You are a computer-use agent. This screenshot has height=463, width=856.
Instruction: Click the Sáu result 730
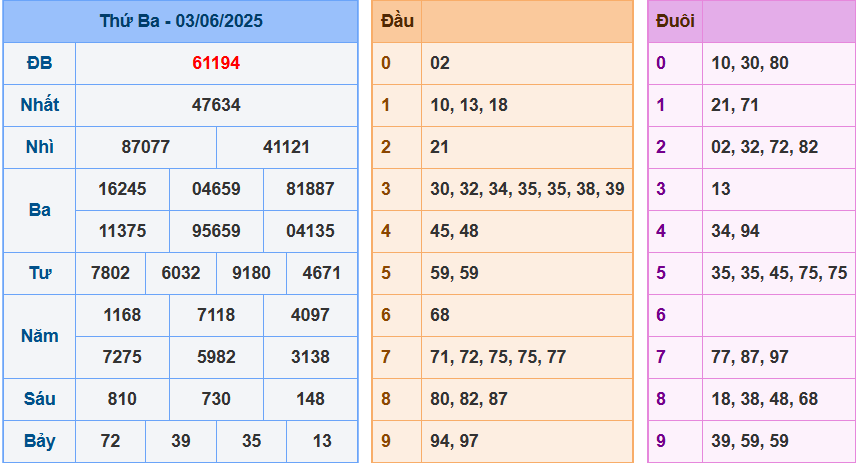[216, 399]
